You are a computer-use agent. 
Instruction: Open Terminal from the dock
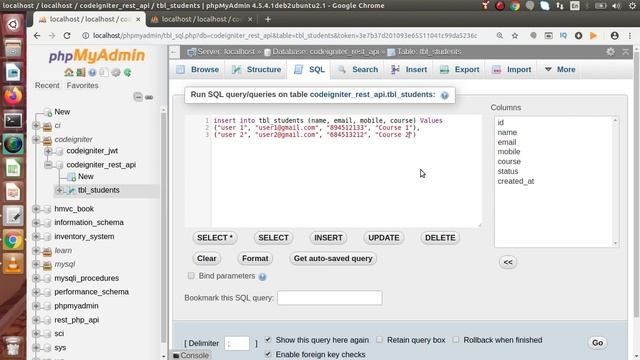click(x=13, y=120)
